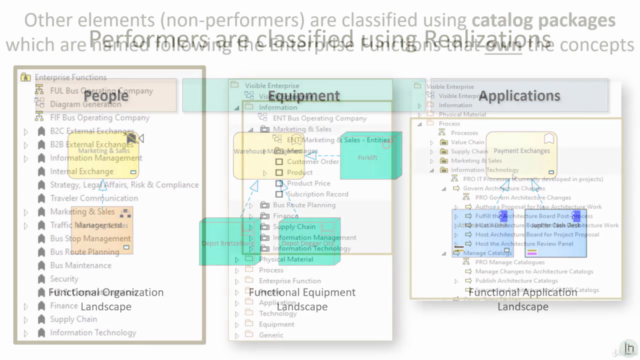
Task: Select Strategy, Legal Affairs, Risk & Compliance
Action: [124, 185]
